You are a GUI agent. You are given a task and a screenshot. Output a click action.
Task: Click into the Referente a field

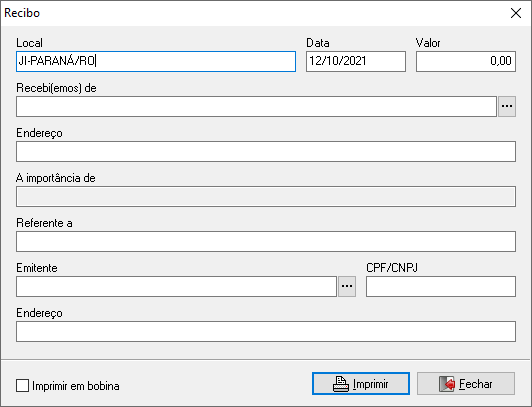coord(266,241)
